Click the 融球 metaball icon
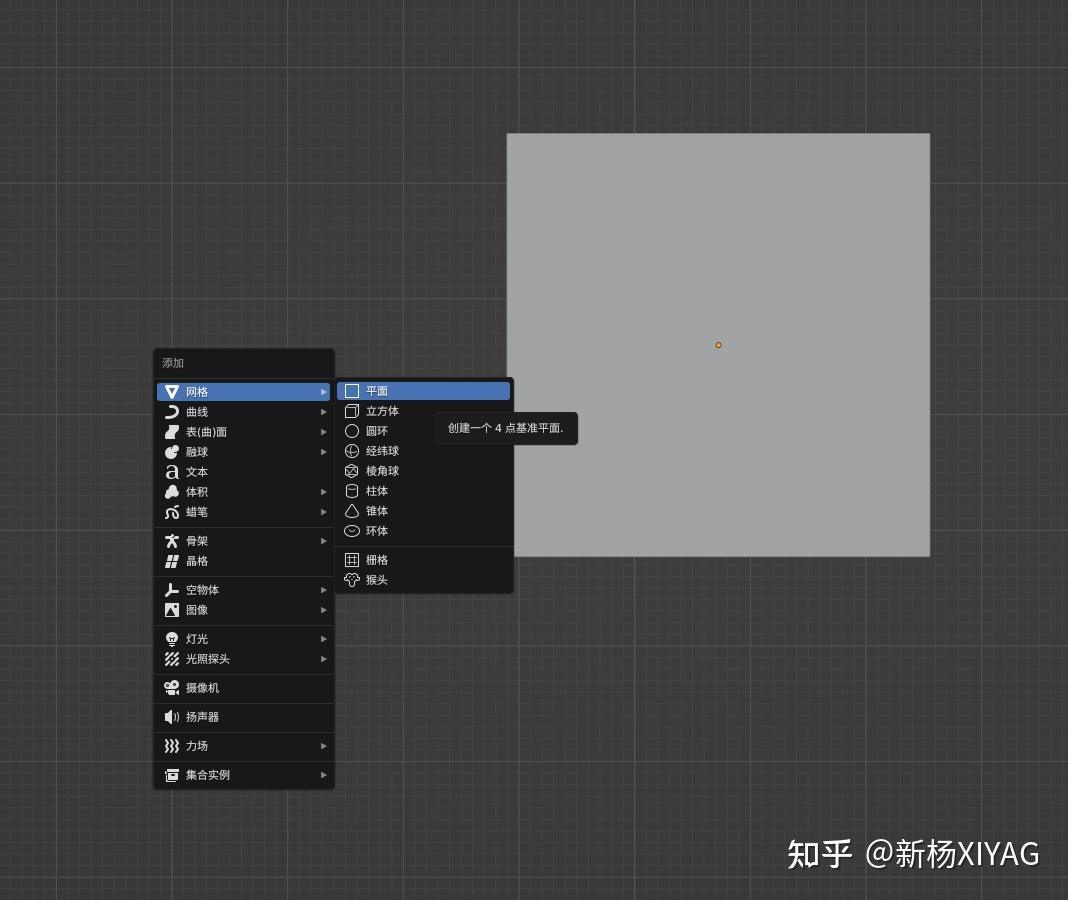This screenshot has width=1068, height=900. [172, 452]
